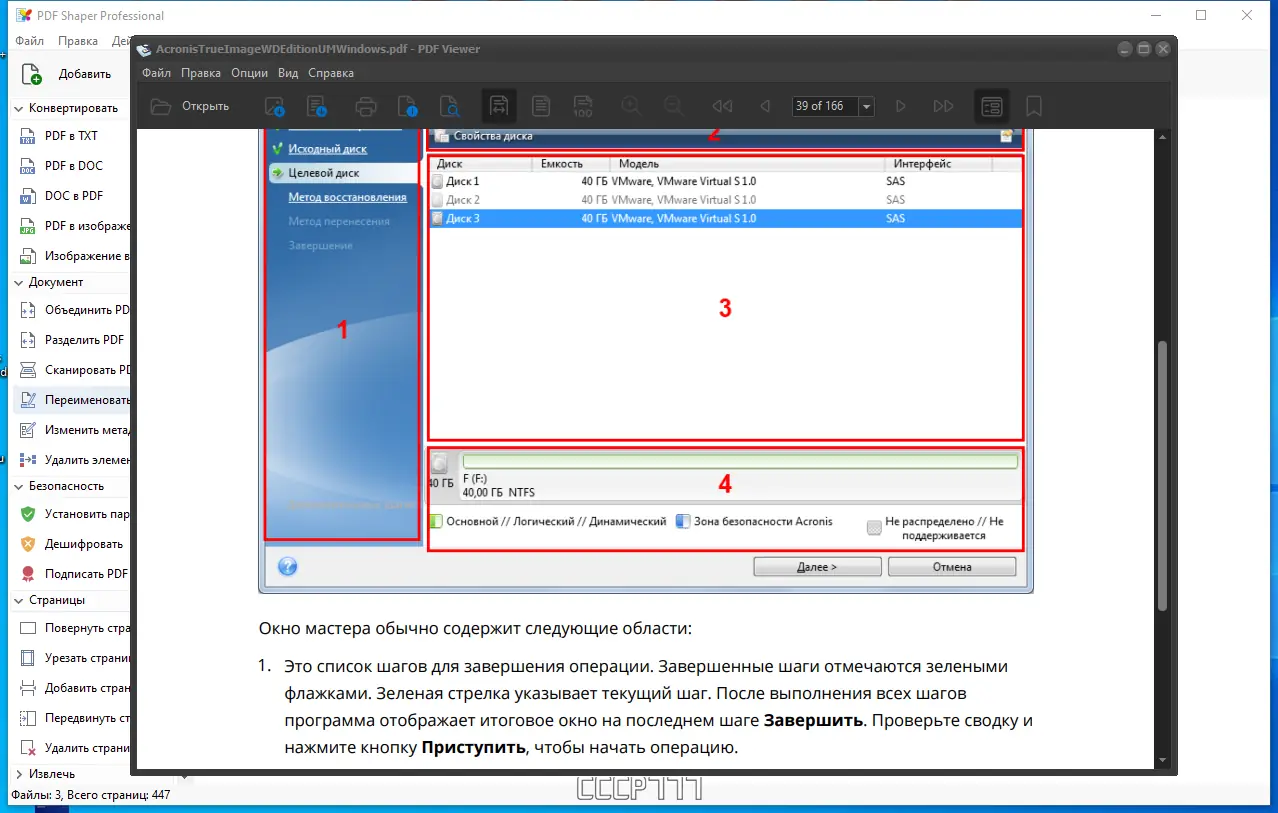Click the status text Файлы: 3, Всего страниц: 447
This screenshot has width=1278, height=813.
pyautogui.click(x=90, y=794)
